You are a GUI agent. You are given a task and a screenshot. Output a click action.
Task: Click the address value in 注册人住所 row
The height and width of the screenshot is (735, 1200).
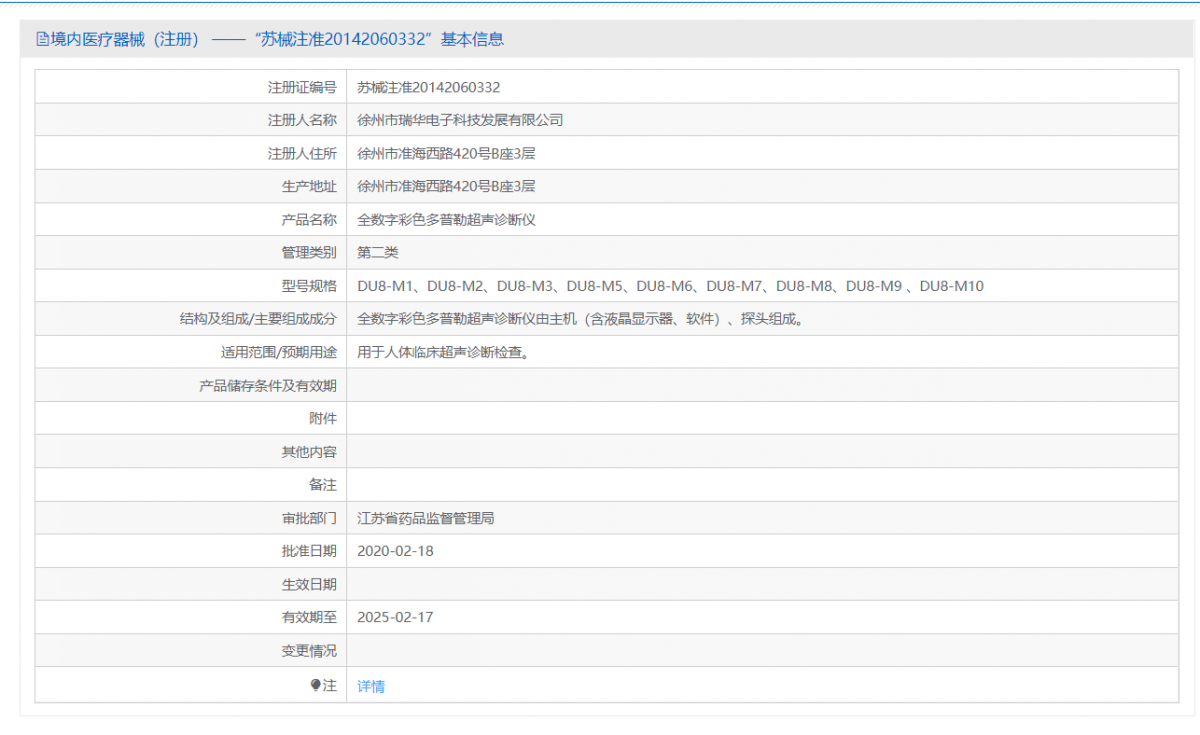(x=447, y=153)
